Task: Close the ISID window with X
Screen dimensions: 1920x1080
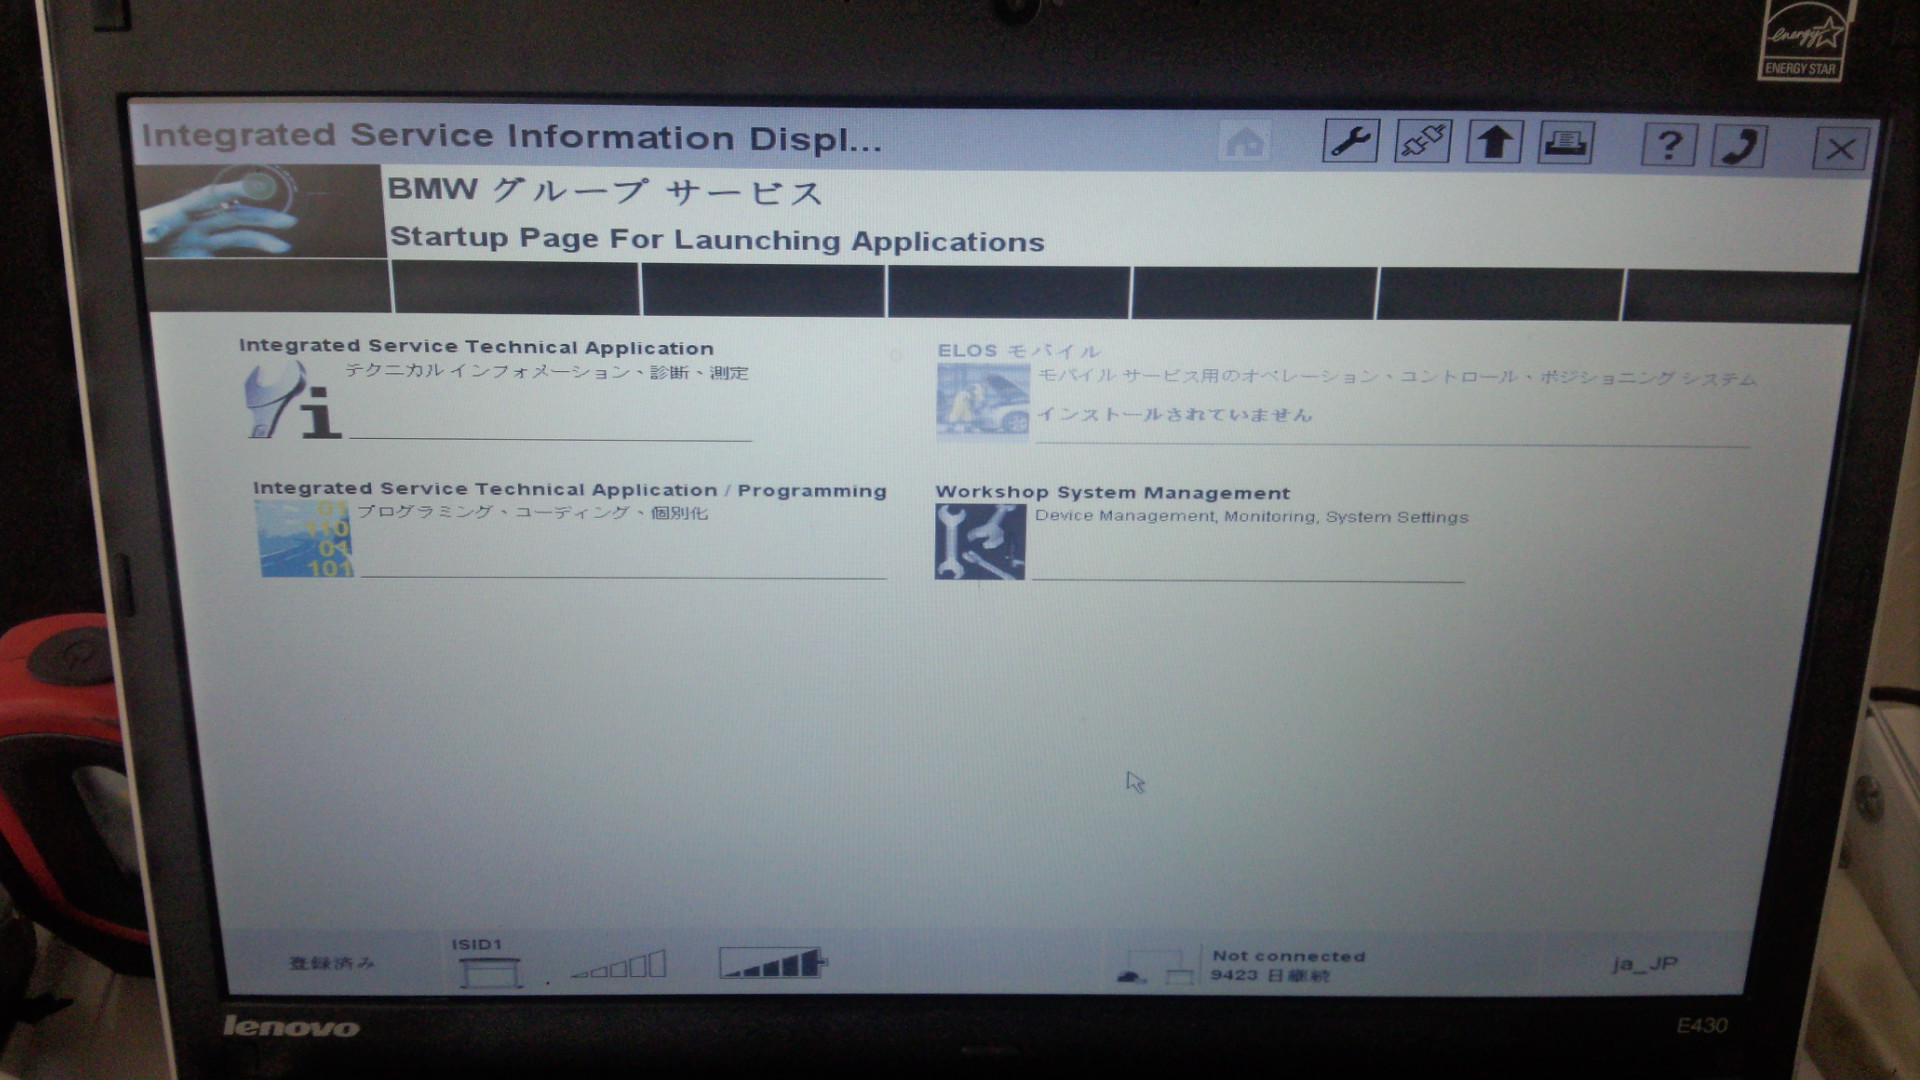Action: (x=1840, y=150)
